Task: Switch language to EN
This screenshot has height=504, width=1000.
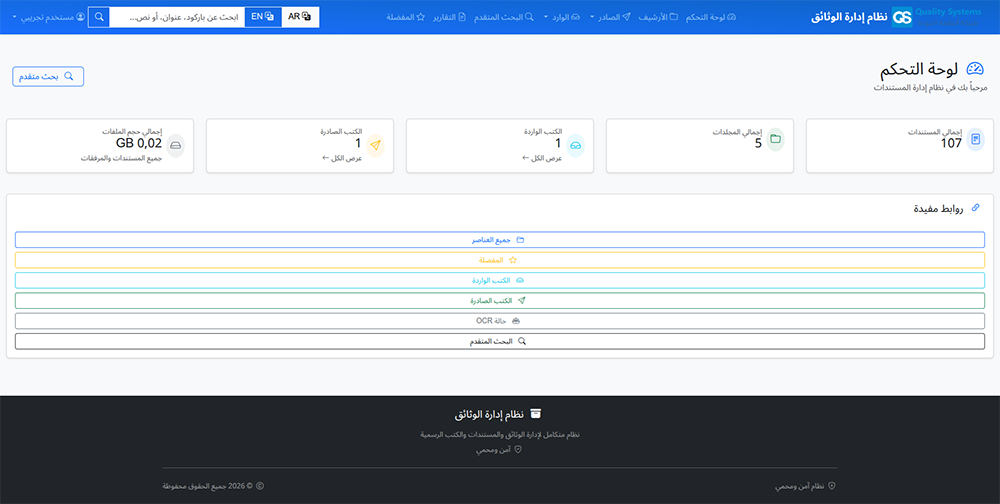Action: [x=263, y=17]
